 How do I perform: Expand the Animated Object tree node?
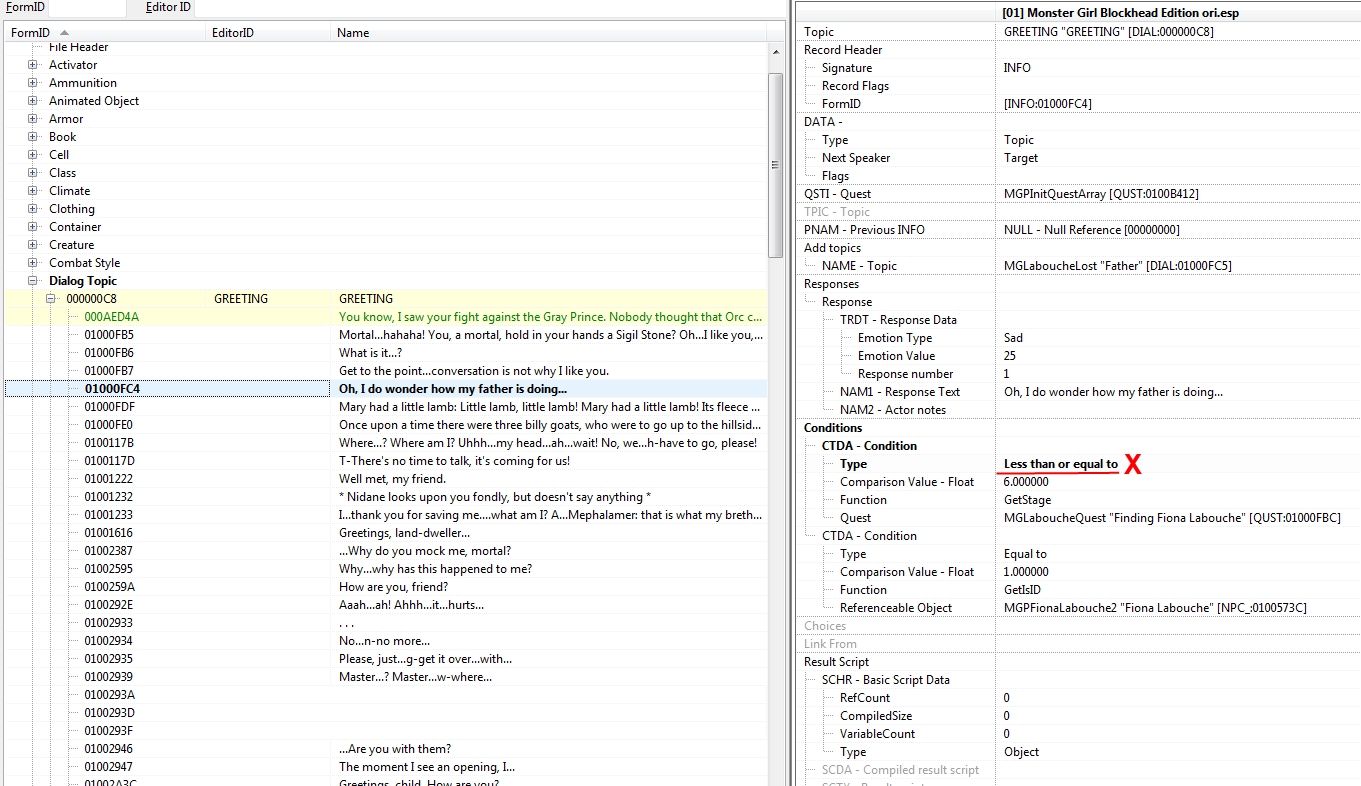pyautogui.click(x=33, y=101)
